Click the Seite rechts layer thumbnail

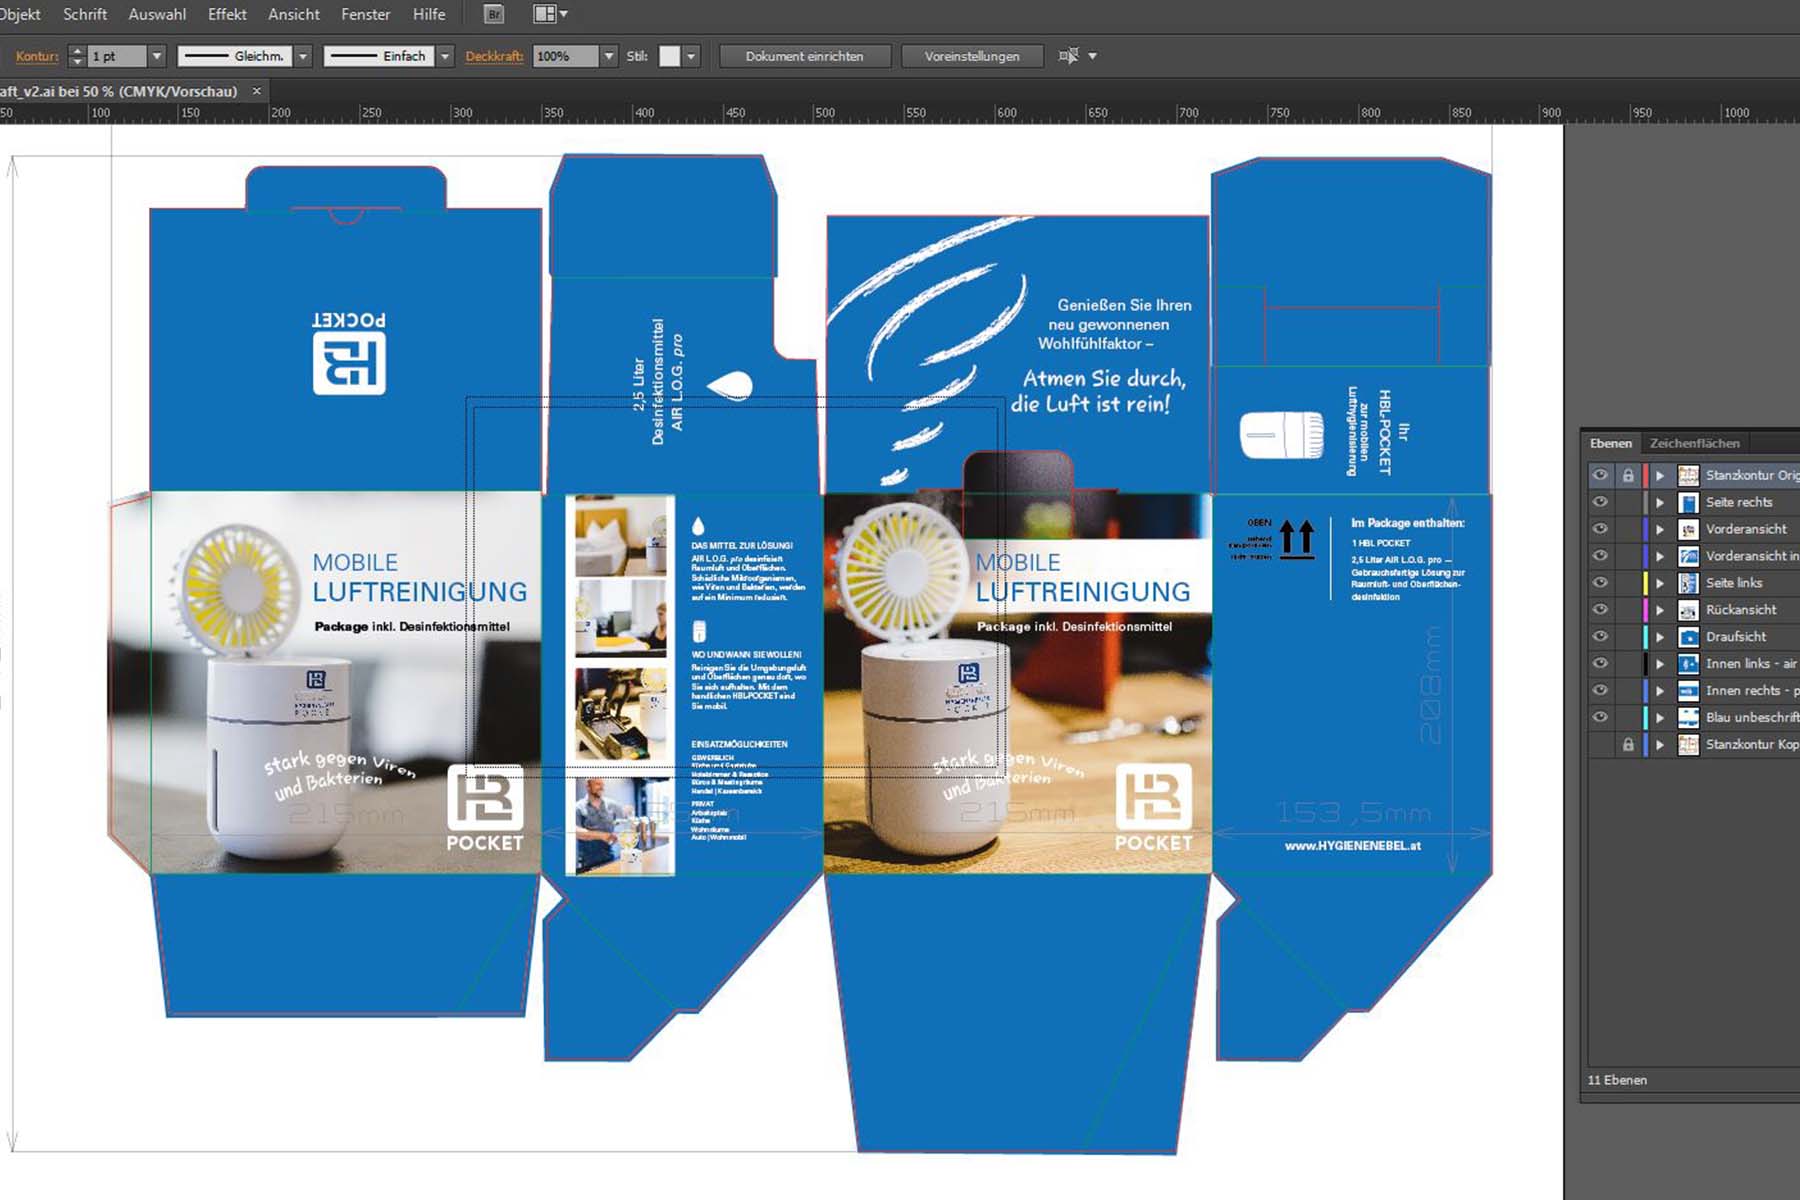point(1688,502)
